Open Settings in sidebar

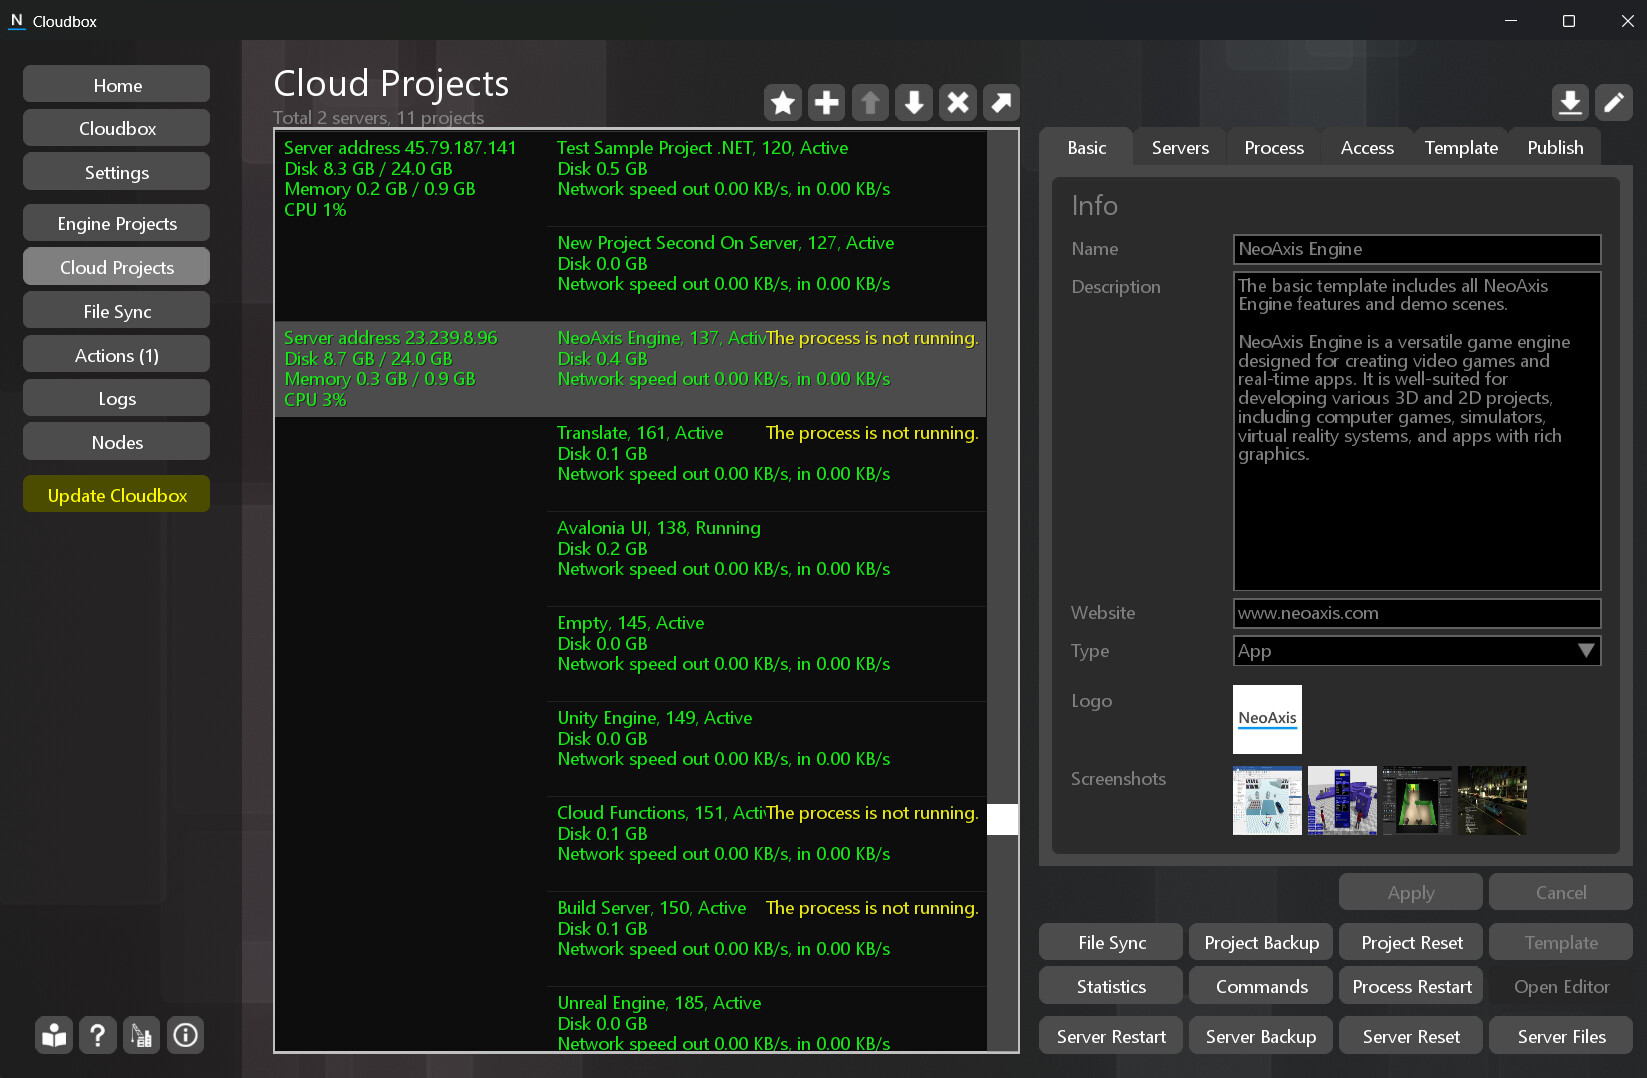pyautogui.click(x=117, y=172)
